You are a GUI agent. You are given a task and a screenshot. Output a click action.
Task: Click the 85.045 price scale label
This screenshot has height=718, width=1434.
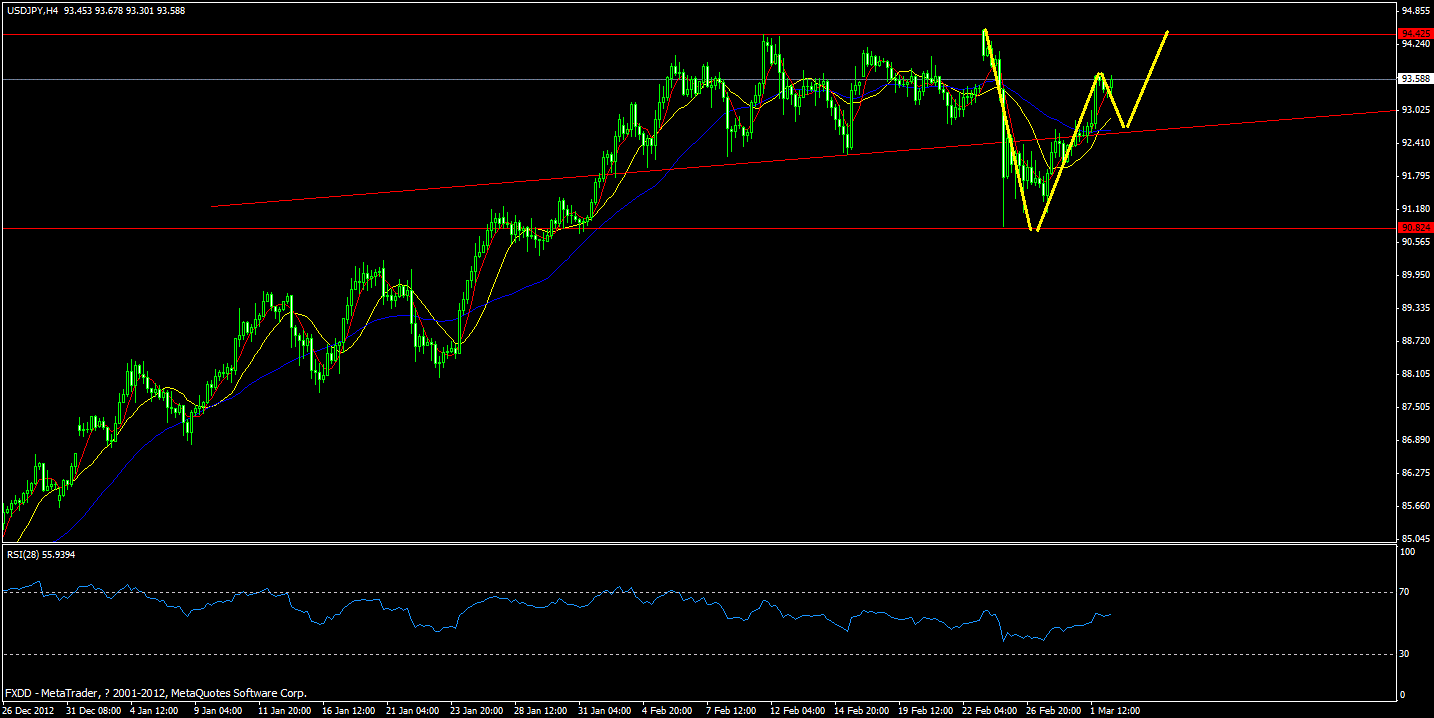(x=1416, y=538)
